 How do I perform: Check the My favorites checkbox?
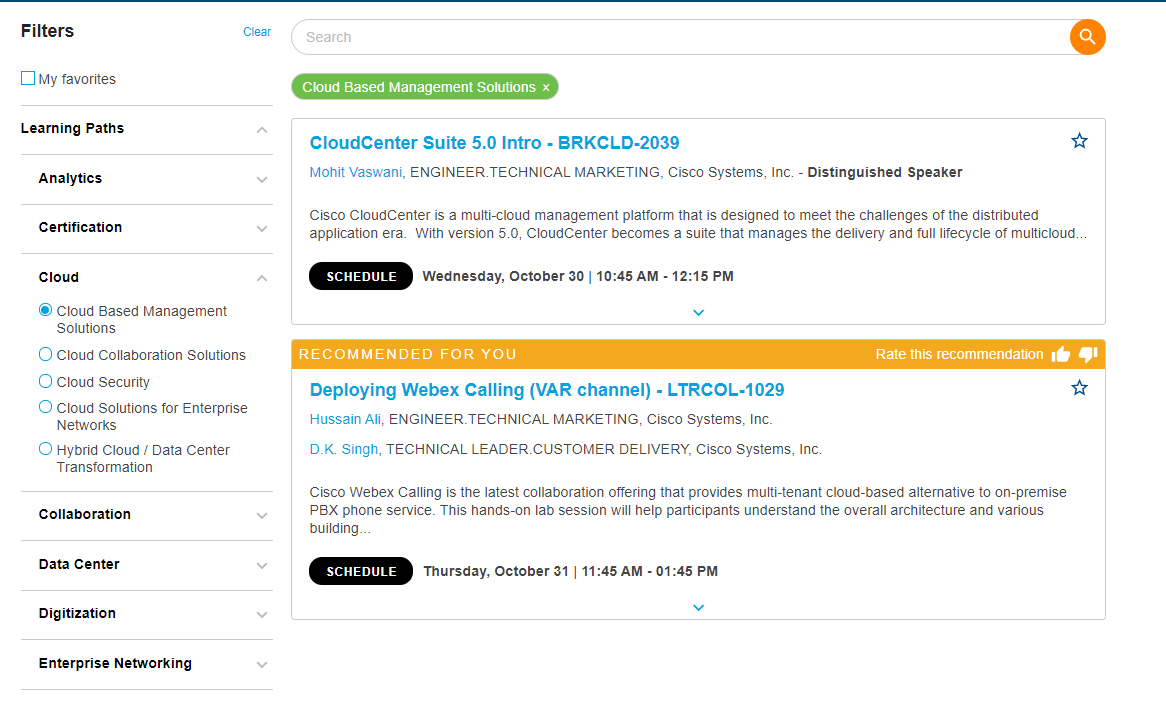click(x=28, y=78)
